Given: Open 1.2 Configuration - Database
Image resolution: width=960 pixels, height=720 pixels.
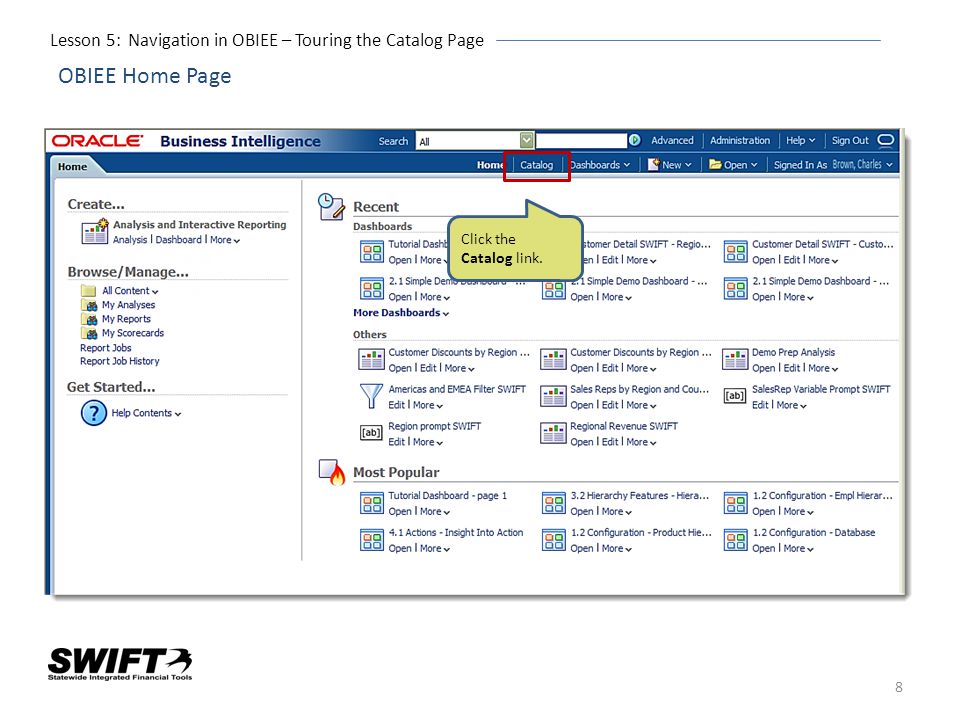Looking at the screenshot, I should [x=763, y=549].
